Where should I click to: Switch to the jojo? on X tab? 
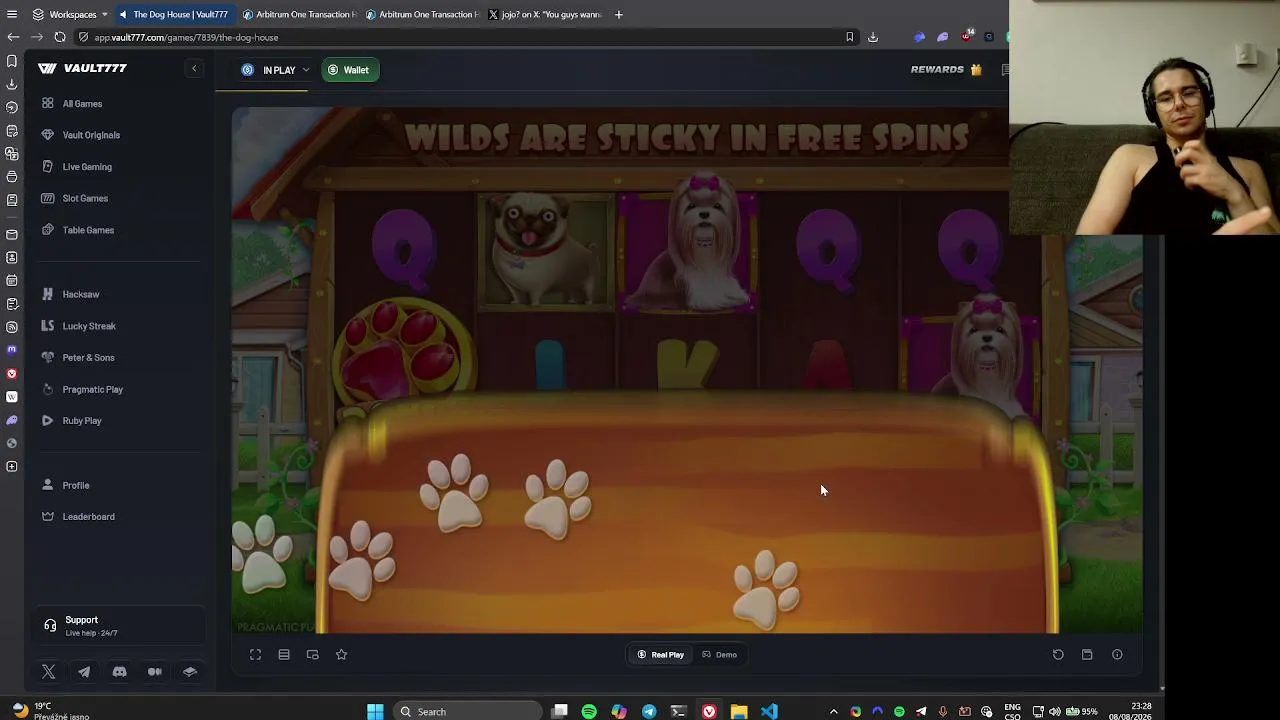point(545,14)
